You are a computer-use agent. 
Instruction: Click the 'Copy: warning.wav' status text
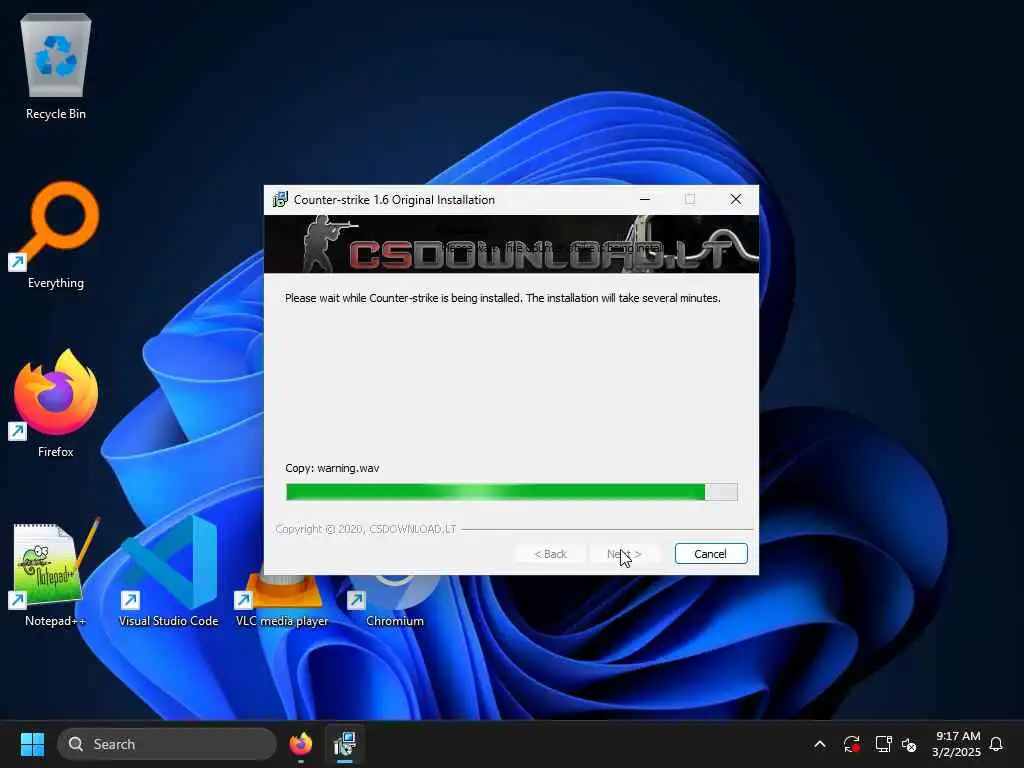(332, 468)
